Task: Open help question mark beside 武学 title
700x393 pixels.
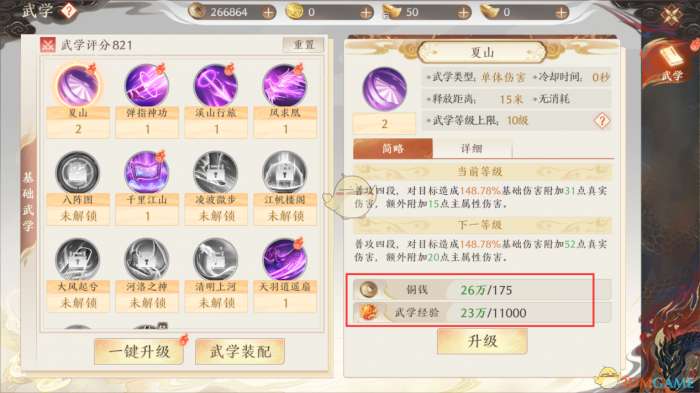Action: 68,10
